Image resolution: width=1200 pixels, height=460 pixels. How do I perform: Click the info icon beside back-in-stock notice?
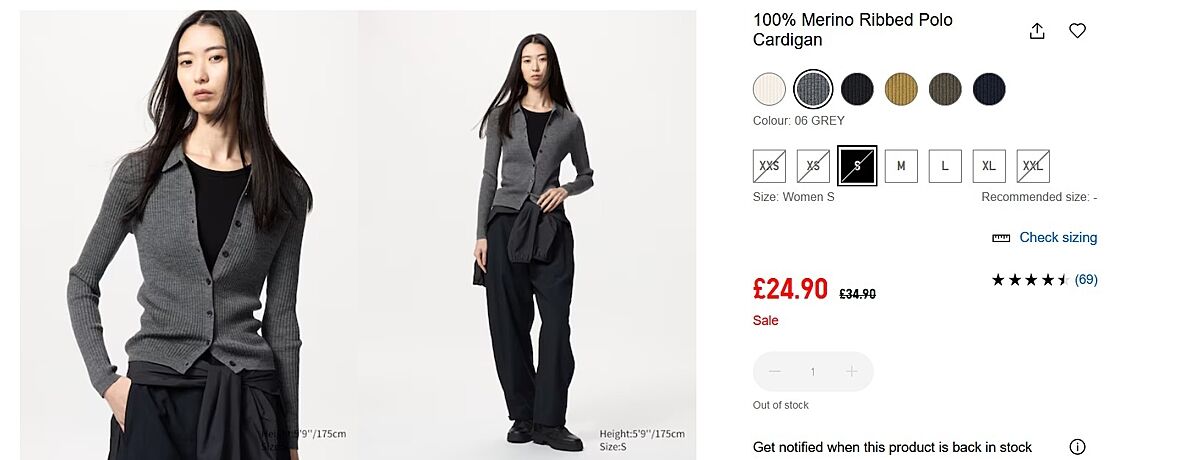pyautogui.click(x=1077, y=447)
